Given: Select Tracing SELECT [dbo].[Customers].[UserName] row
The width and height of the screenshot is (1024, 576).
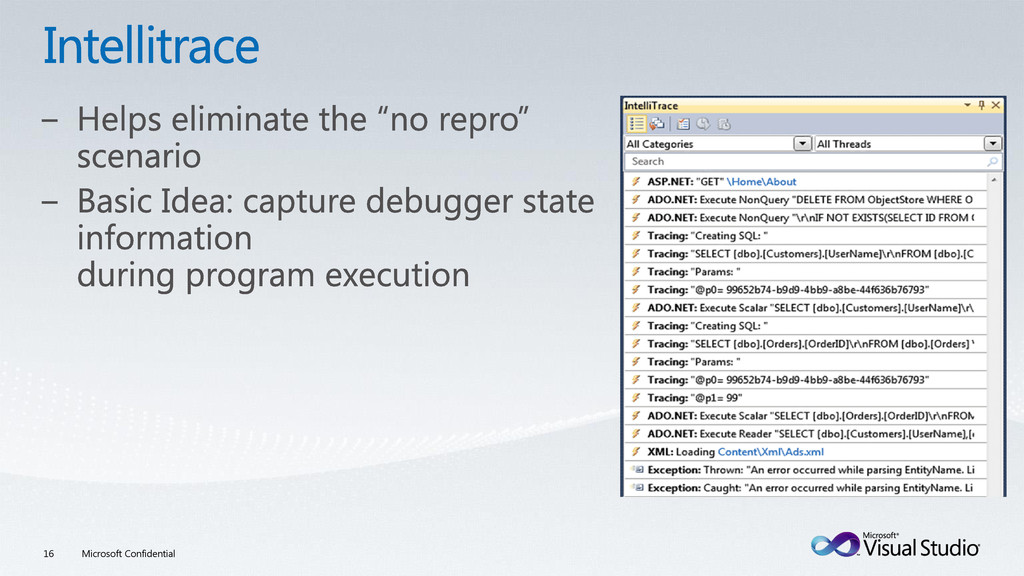Looking at the screenshot, I should [805, 253].
